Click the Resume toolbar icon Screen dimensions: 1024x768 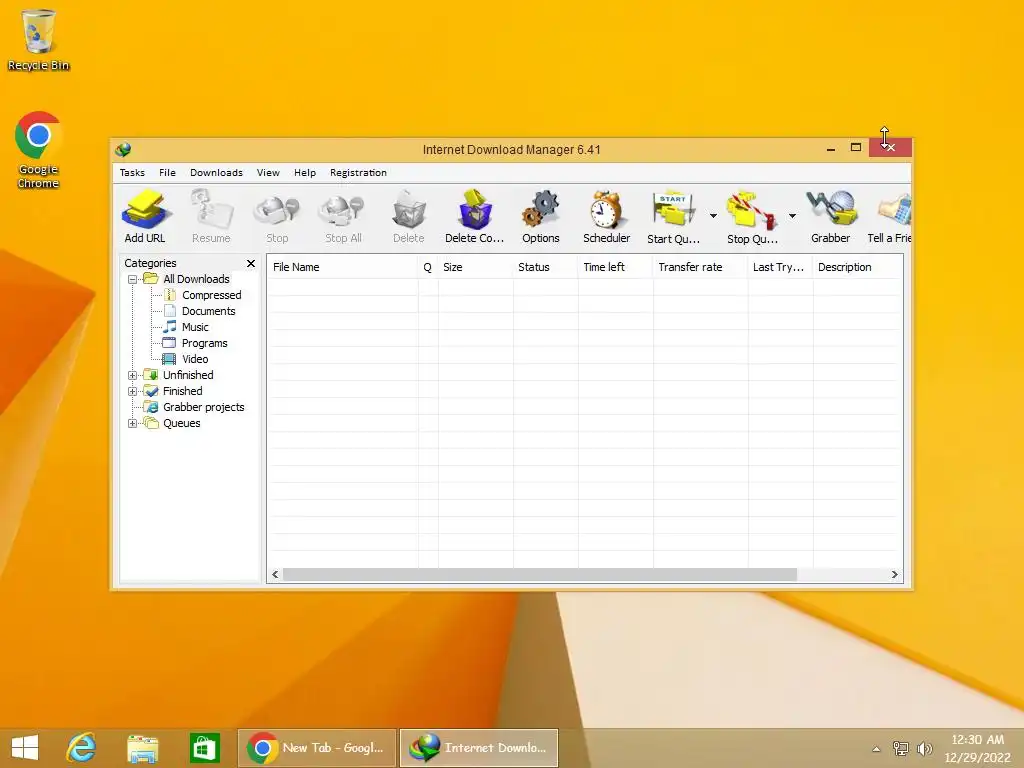tap(211, 217)
